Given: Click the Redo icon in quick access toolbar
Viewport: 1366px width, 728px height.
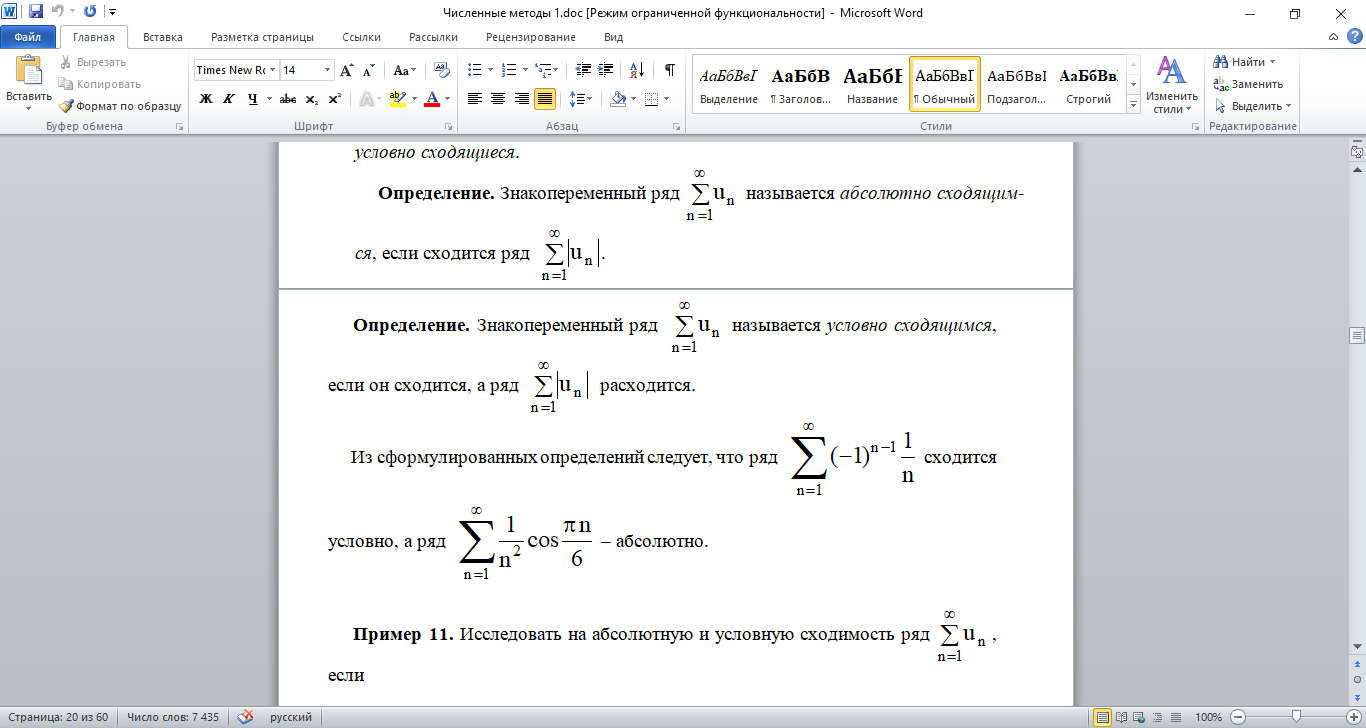Looking at the screenshot, I should (90, 13).
